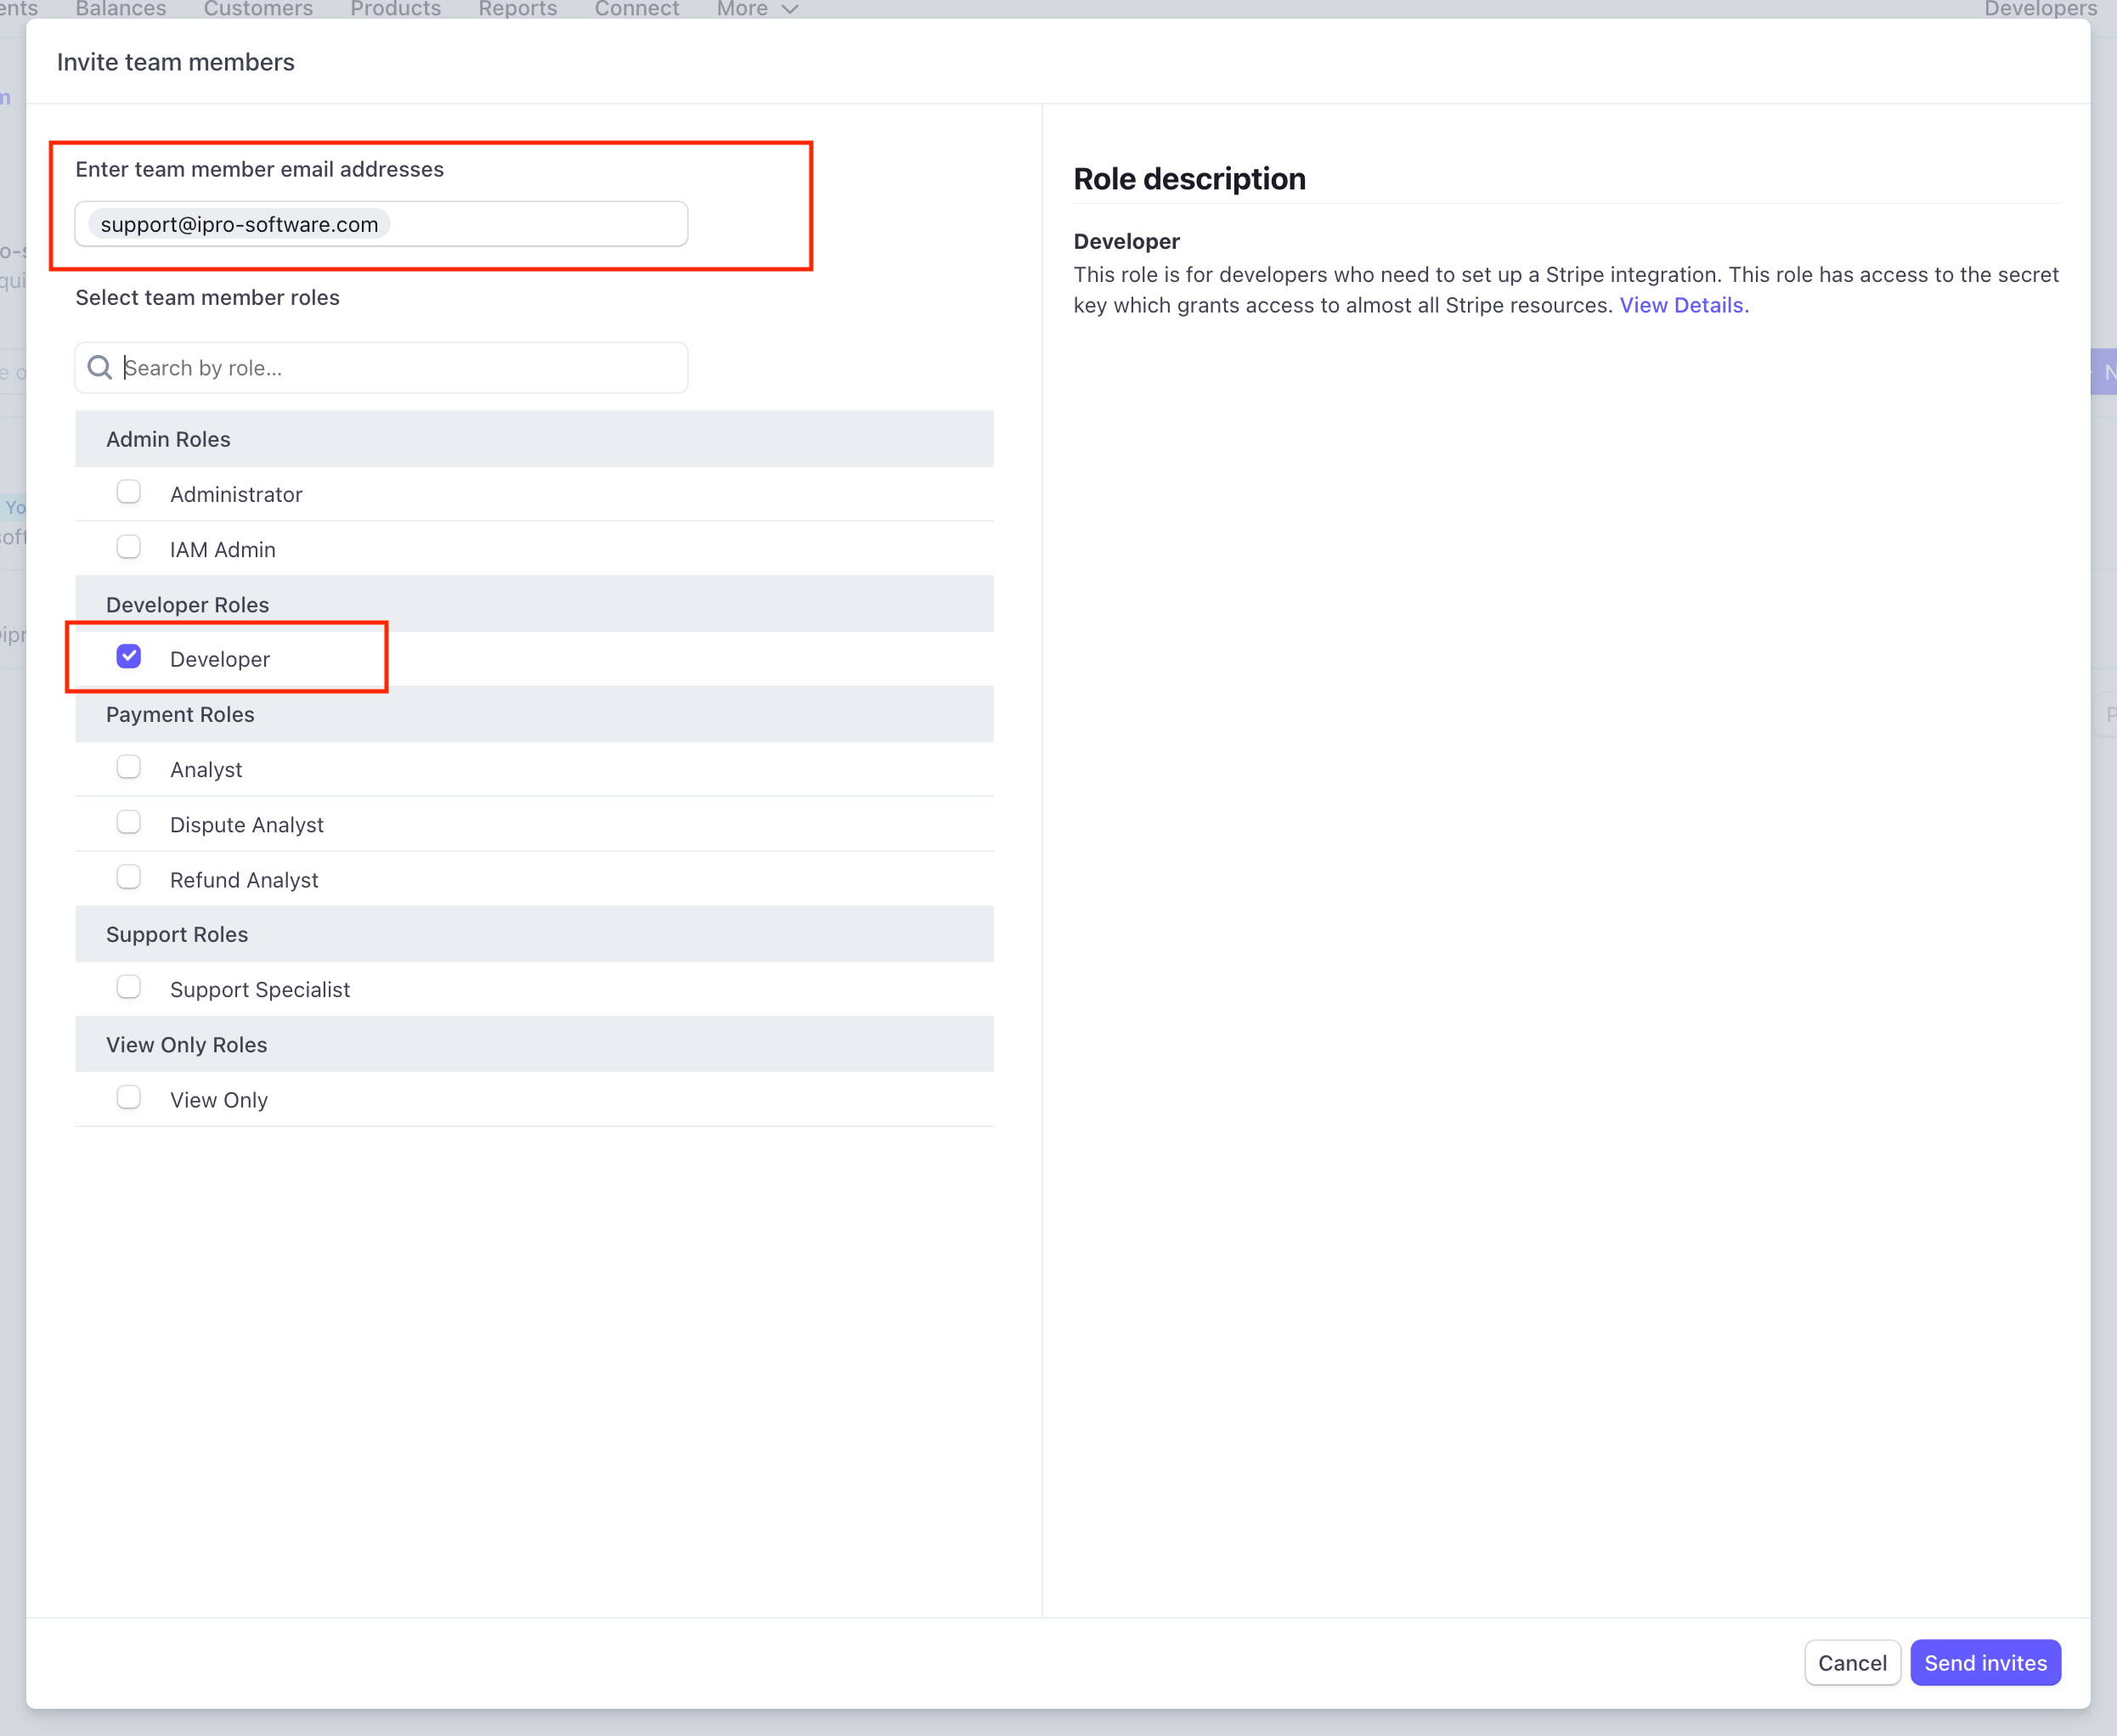2117x1736 pixels.
Task: Select the View Only checkbox
Action: (128, 1097)
